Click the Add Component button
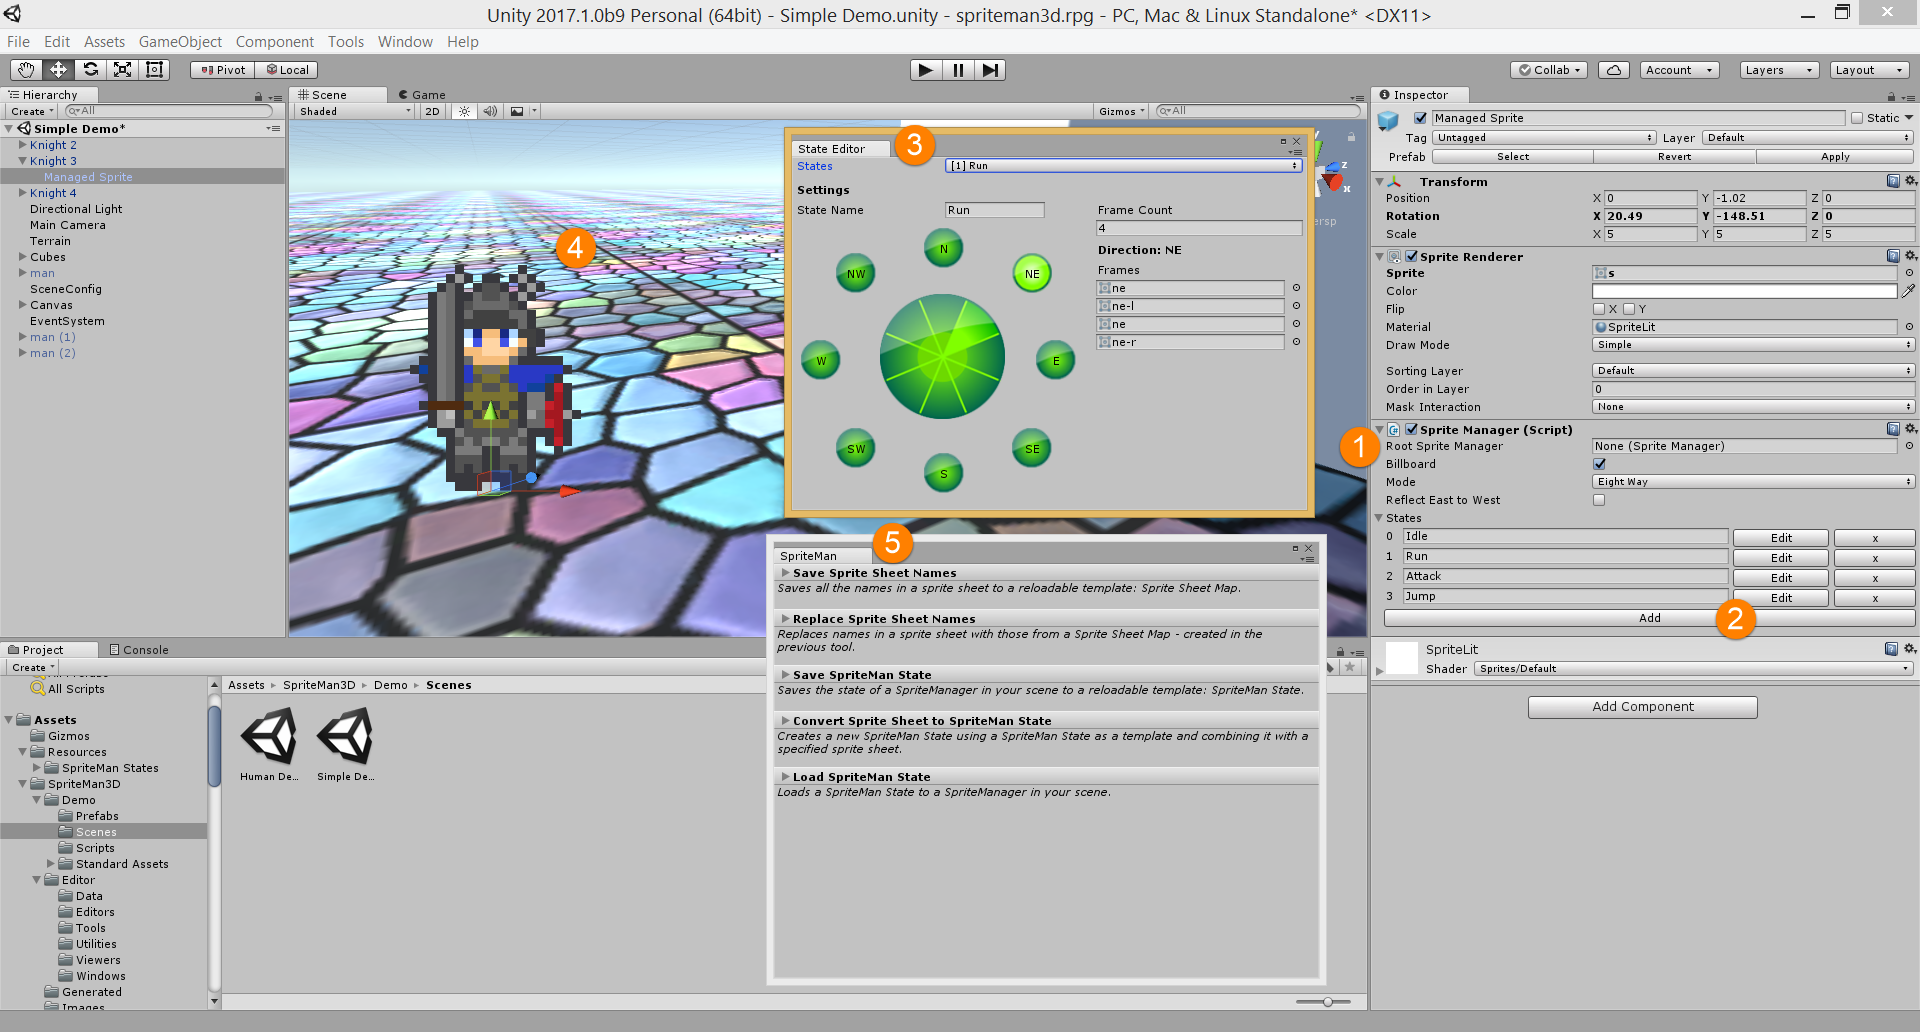 pyautogui.click(x=1642, y=706)
